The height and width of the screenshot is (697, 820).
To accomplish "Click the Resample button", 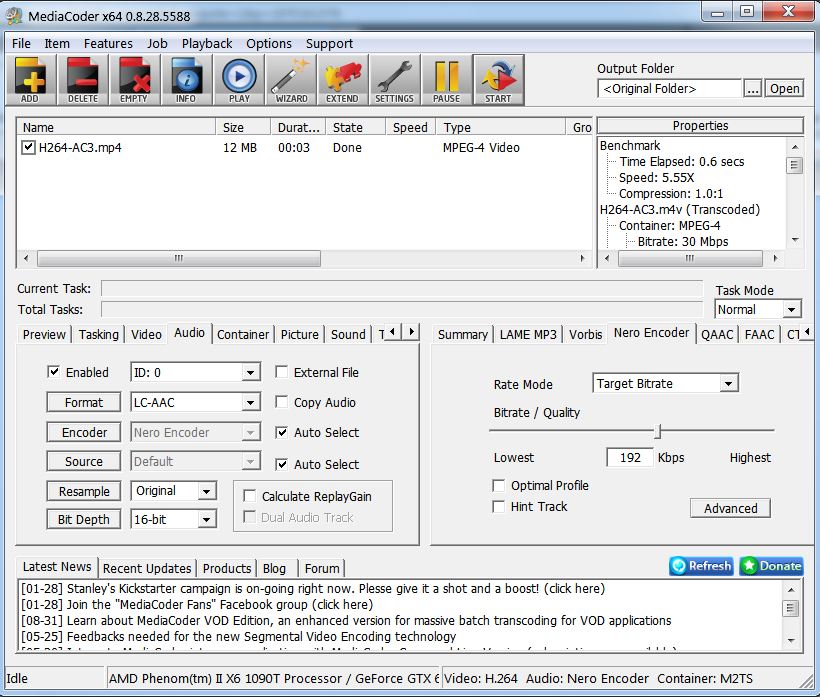I will (84, 491).
